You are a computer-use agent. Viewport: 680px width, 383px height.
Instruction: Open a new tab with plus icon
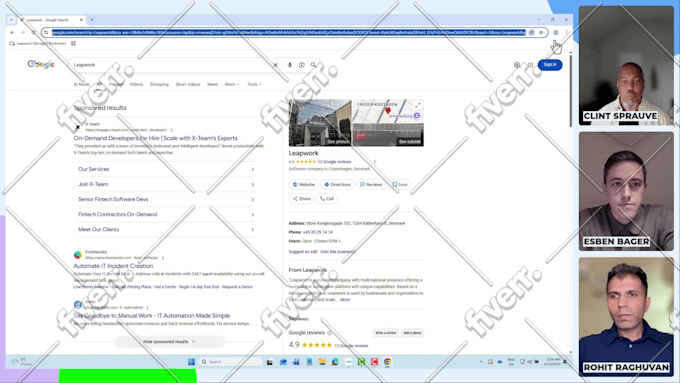(92, 20)
